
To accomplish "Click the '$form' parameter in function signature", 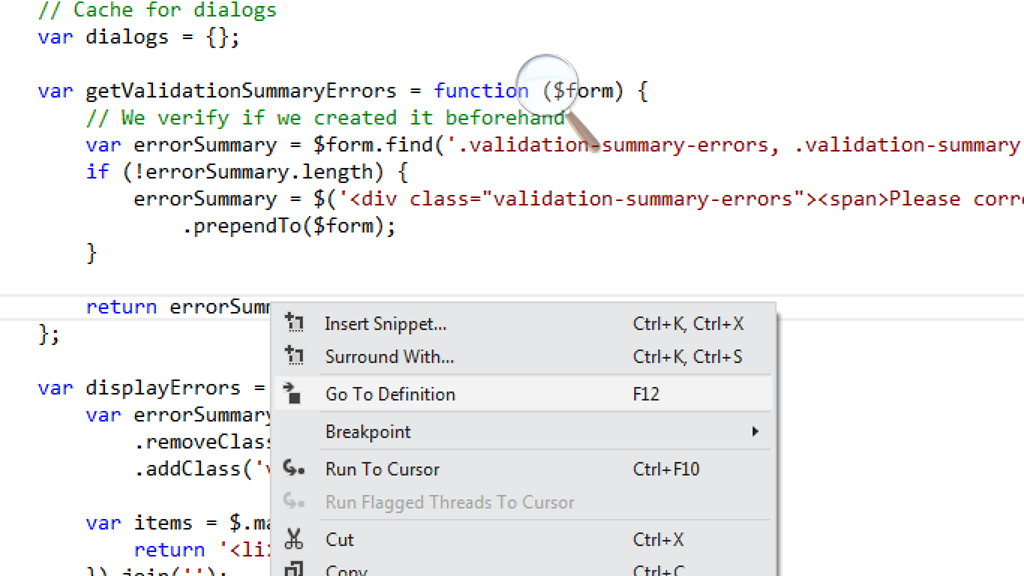I will (x=583, y=91).
